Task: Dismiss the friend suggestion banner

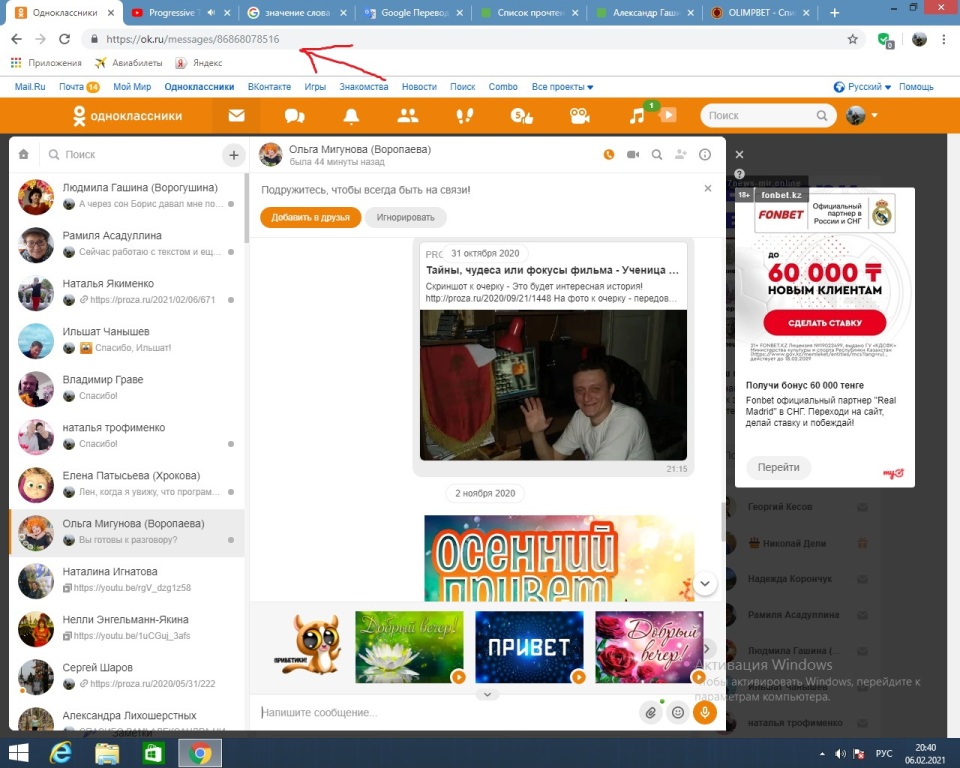Action: (x=708, y=189)
